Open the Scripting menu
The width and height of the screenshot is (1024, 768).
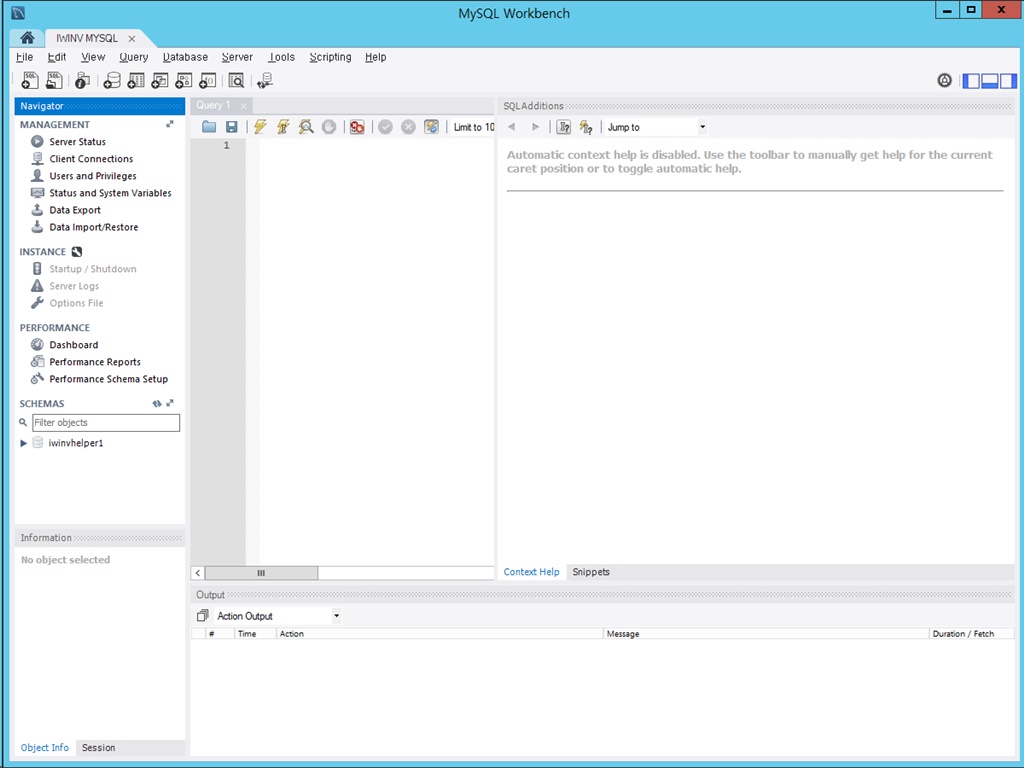[330, 57]
